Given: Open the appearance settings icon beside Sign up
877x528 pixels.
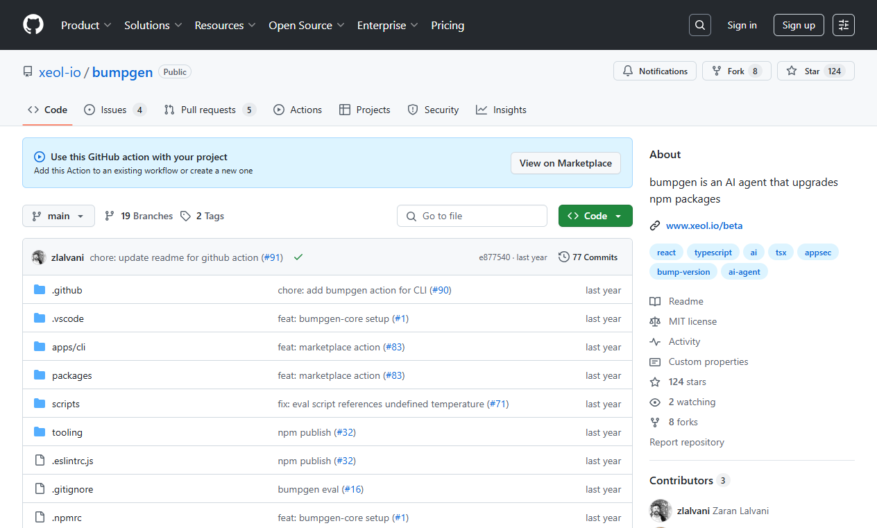Looking at the screenshot, I should [x=843, y=25].
